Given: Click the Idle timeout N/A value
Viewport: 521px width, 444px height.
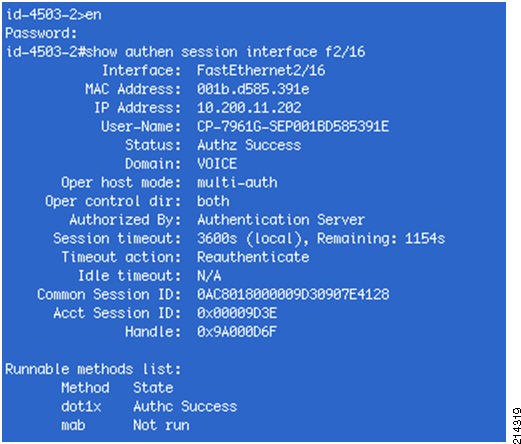Looking at the screenshot, I should click(209, 276).
